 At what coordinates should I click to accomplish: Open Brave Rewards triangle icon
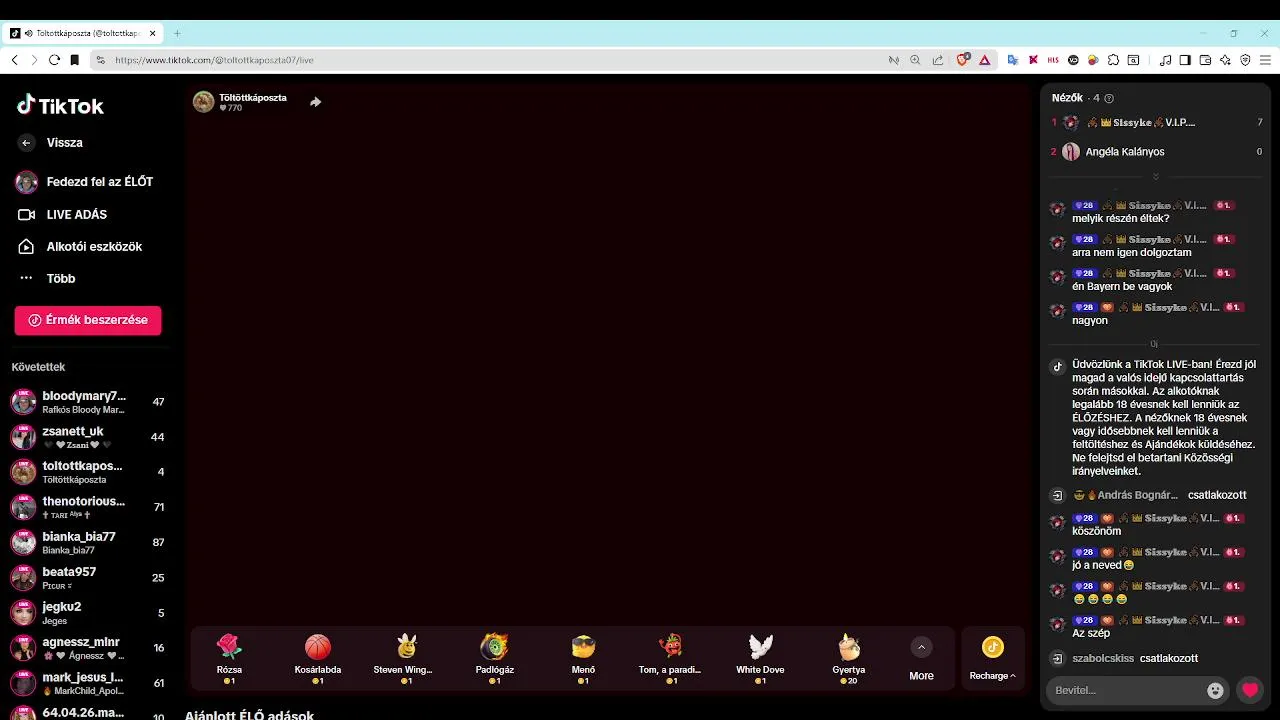[x=984, y=60]
